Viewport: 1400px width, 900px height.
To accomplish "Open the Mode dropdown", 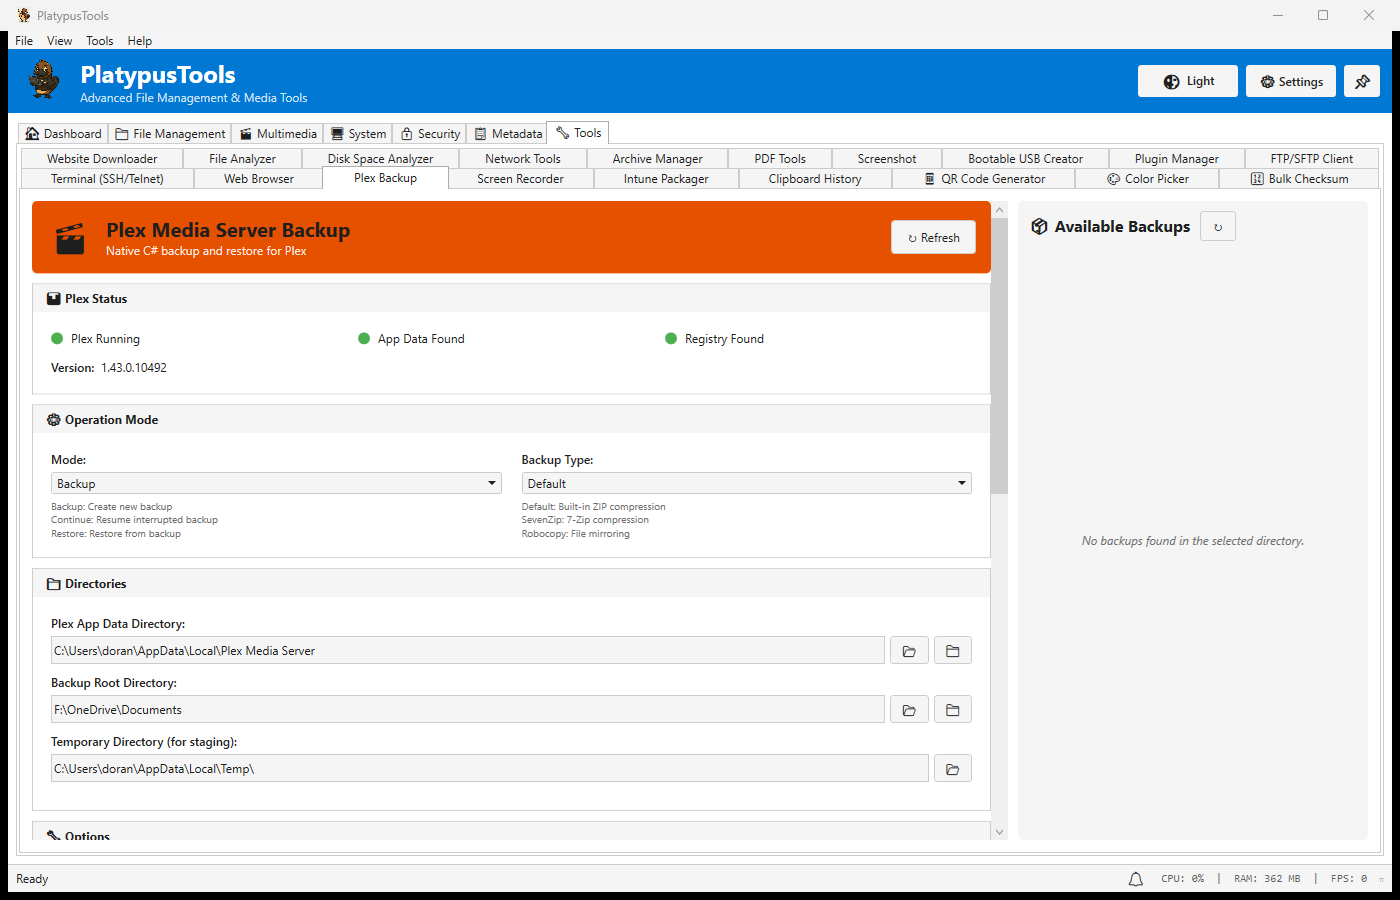I will tap(276, 484).
